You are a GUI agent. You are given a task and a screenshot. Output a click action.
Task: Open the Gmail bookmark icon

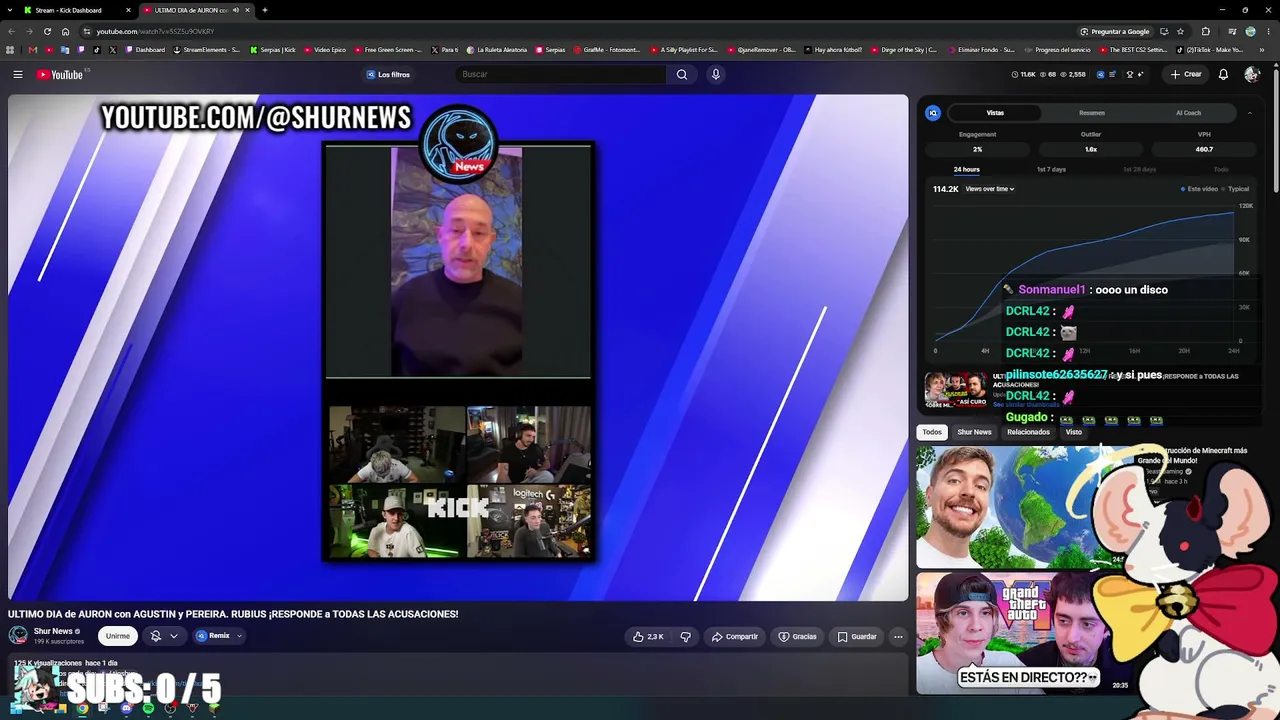33,49
